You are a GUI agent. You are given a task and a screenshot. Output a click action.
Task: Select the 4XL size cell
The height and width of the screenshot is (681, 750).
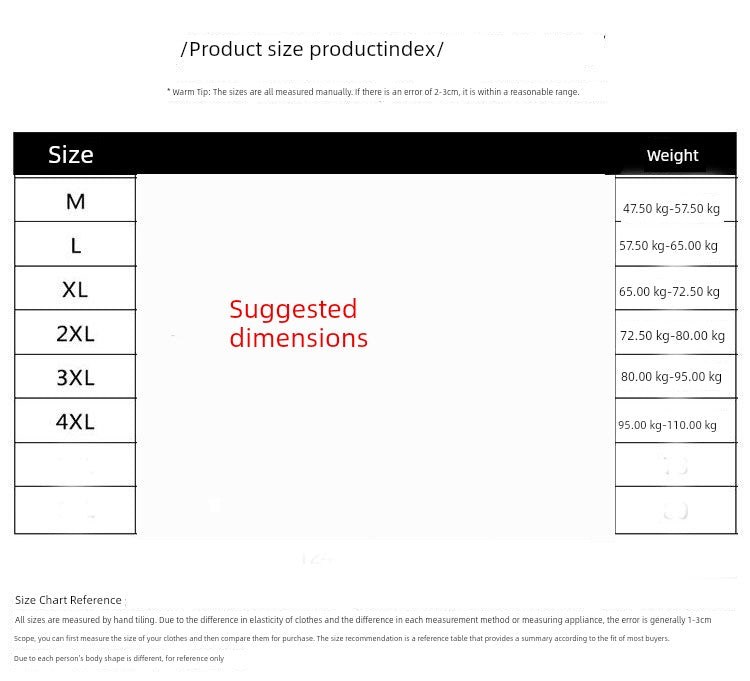[x=75, y=422]
